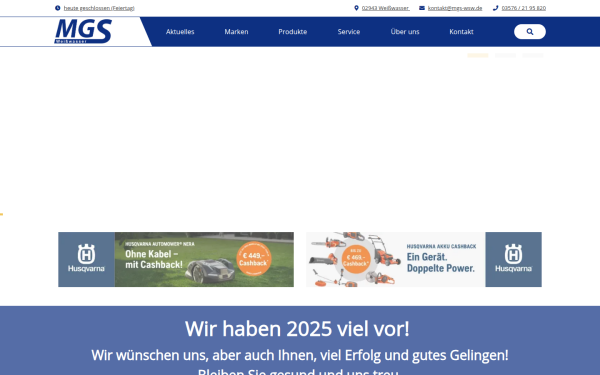Click the phone handset icon
Image resolution: width=600 pixels, height=375 pixels.
[496, 8]
